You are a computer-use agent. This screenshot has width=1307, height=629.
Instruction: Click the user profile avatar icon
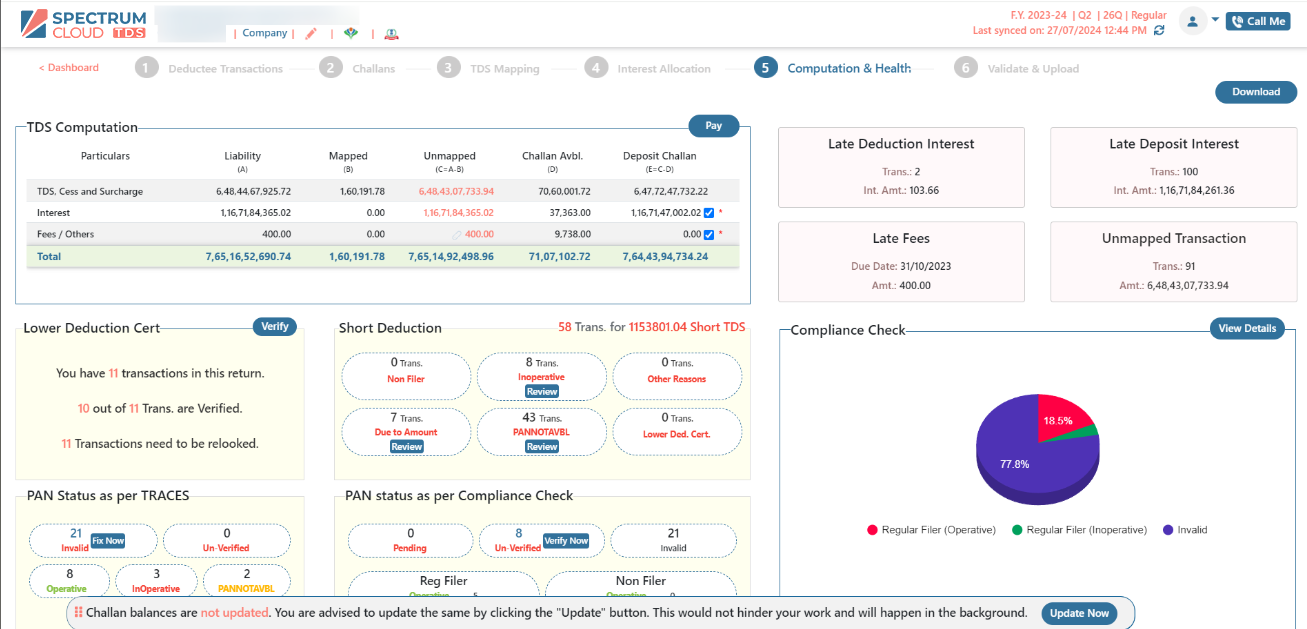click(x=1192, y=21)
